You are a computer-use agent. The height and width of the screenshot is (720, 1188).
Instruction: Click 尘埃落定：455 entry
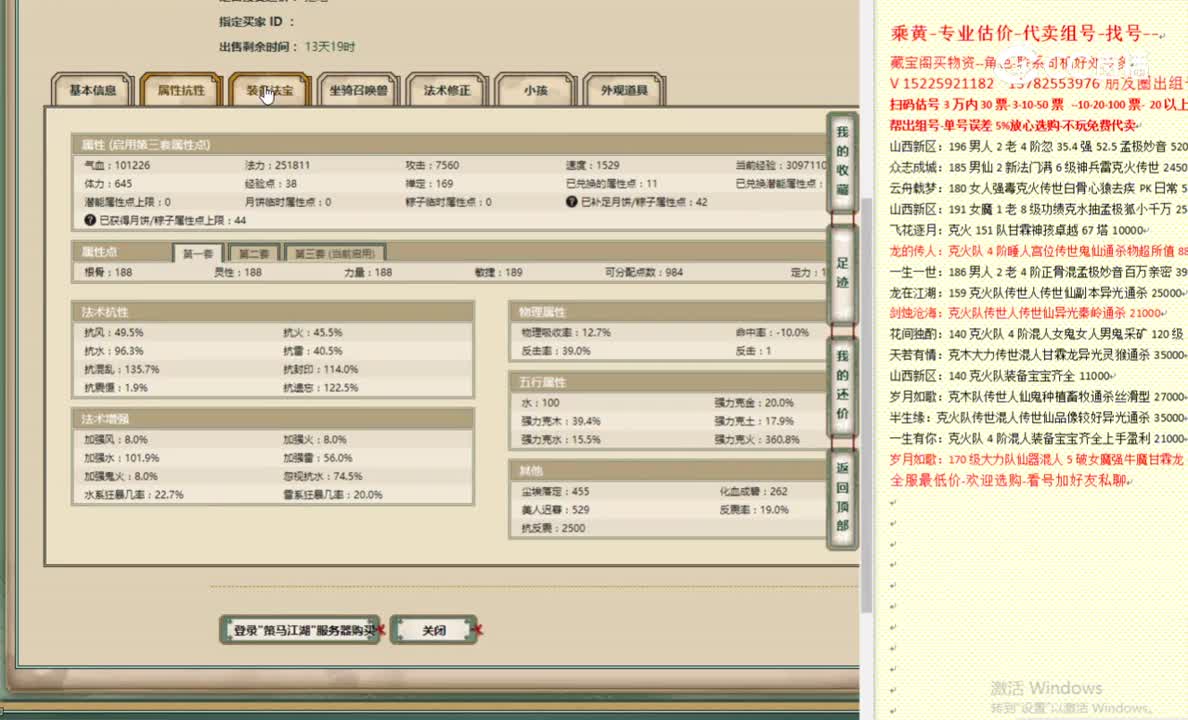(x=555, y=491)
